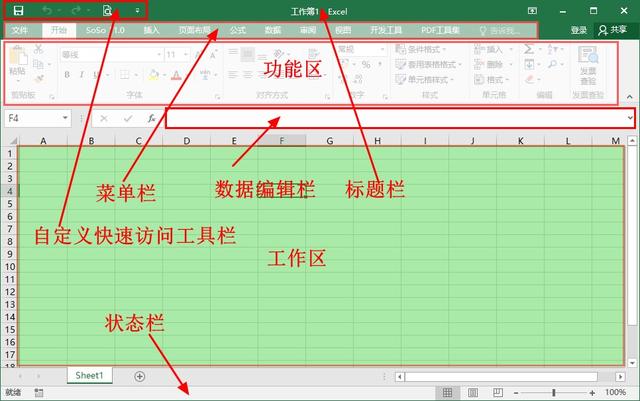640x401 pixels.
Task: Click the Clear eraser icon
Action: [529, 79]
